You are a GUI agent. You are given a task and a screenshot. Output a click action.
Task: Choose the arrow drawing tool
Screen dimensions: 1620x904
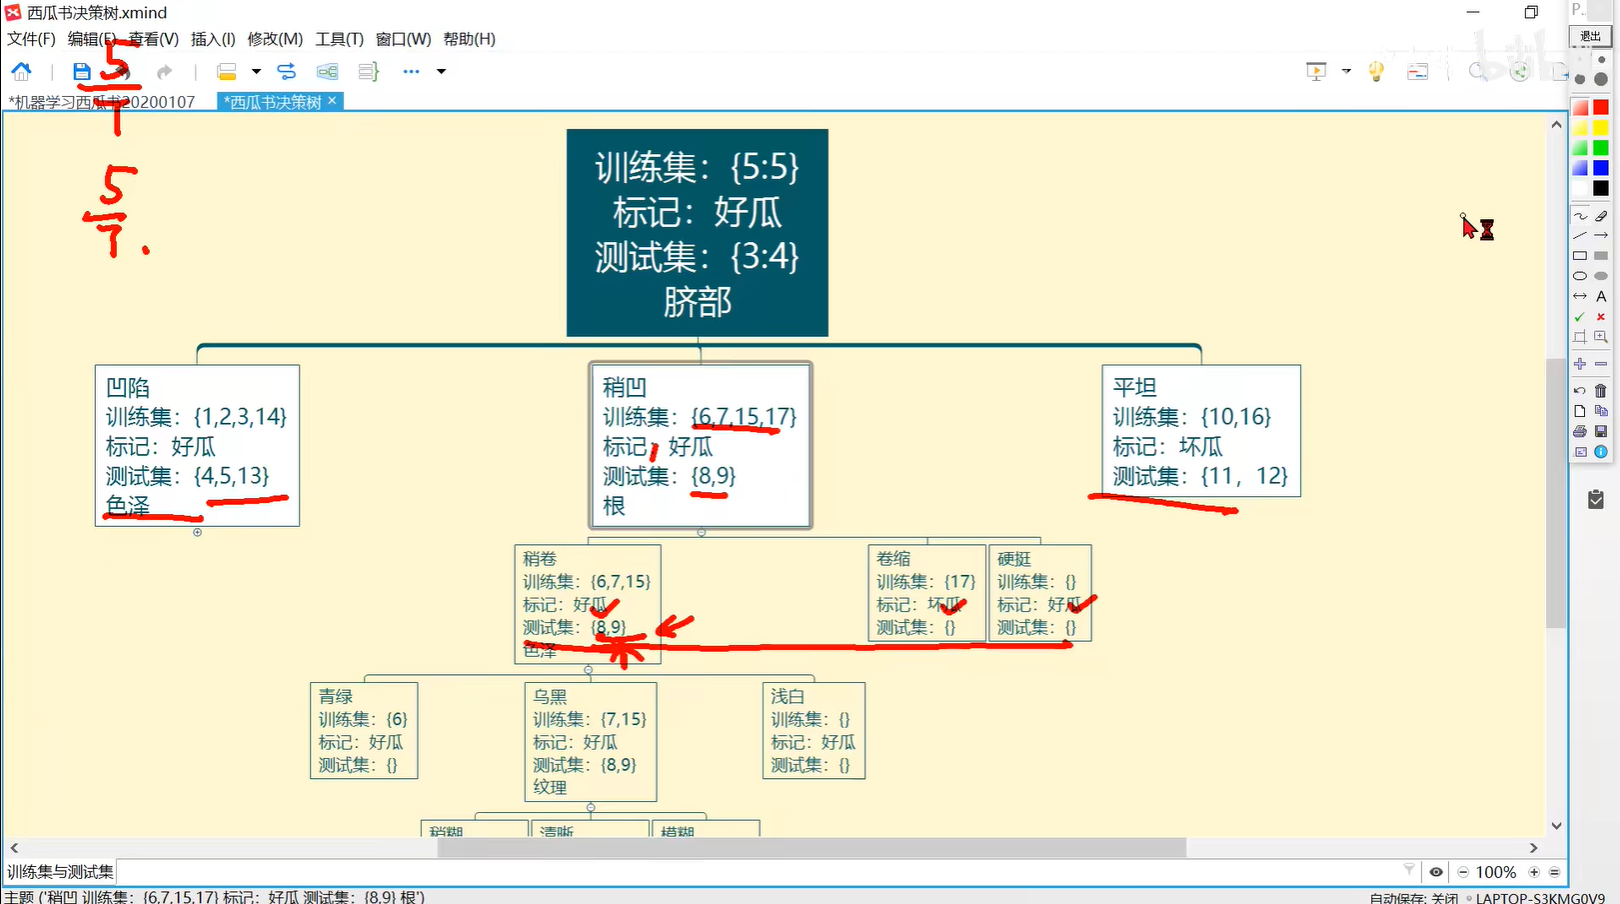(1601, 236)
